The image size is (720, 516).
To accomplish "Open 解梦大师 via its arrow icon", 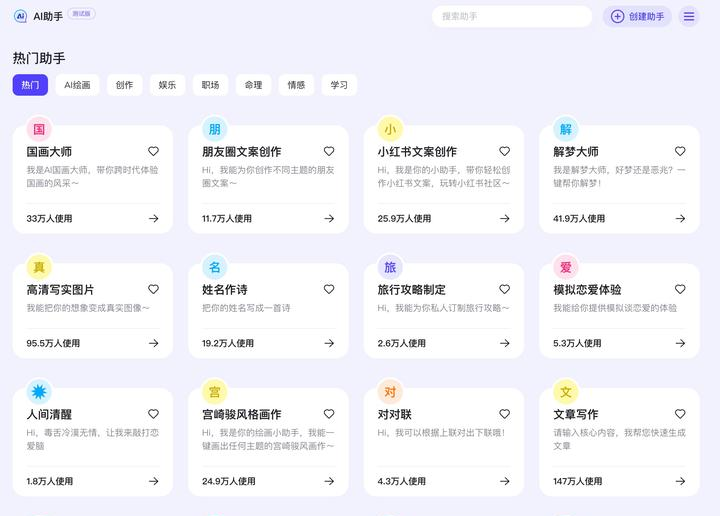I will [x=680, y=218].
